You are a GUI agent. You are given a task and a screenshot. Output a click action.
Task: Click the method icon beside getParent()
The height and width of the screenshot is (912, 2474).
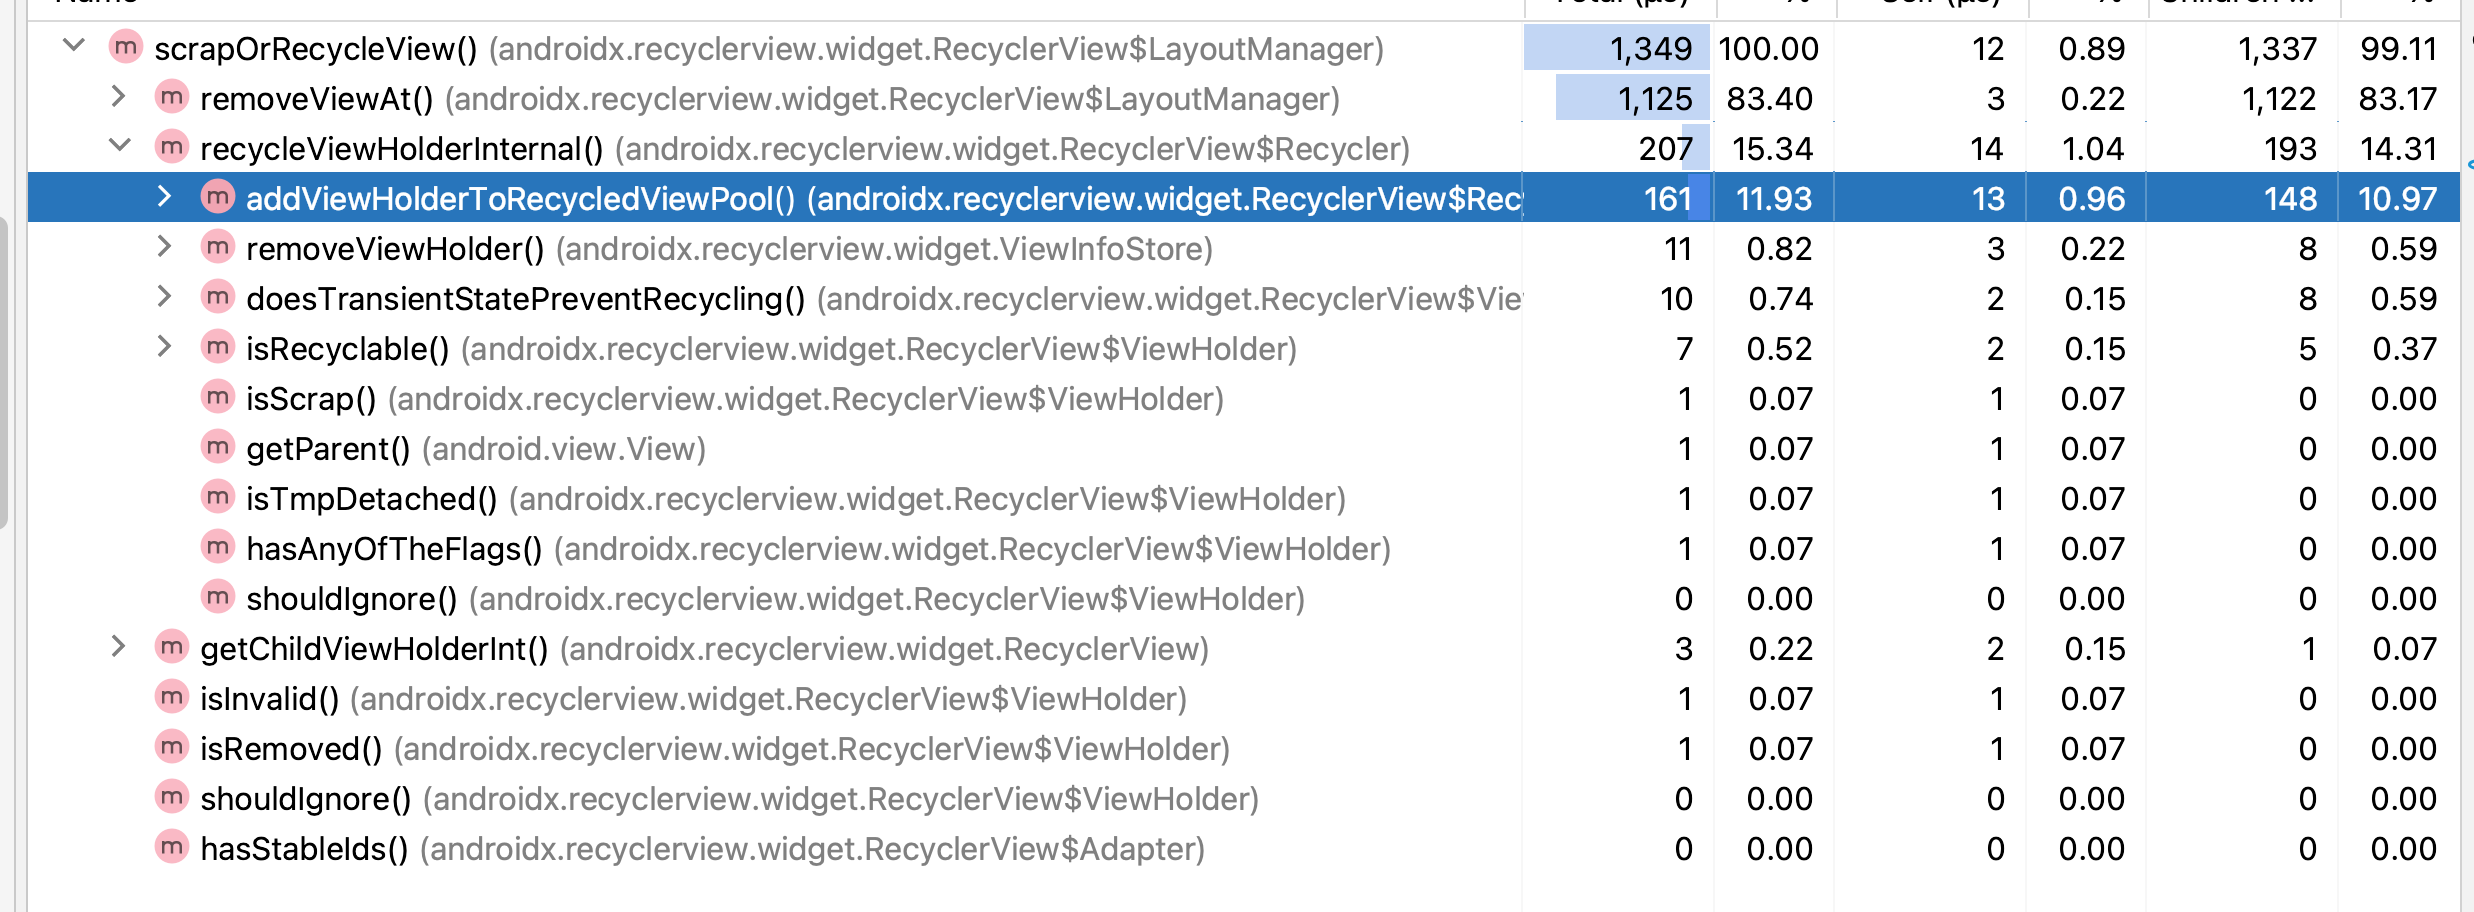(x=218, y=447)
